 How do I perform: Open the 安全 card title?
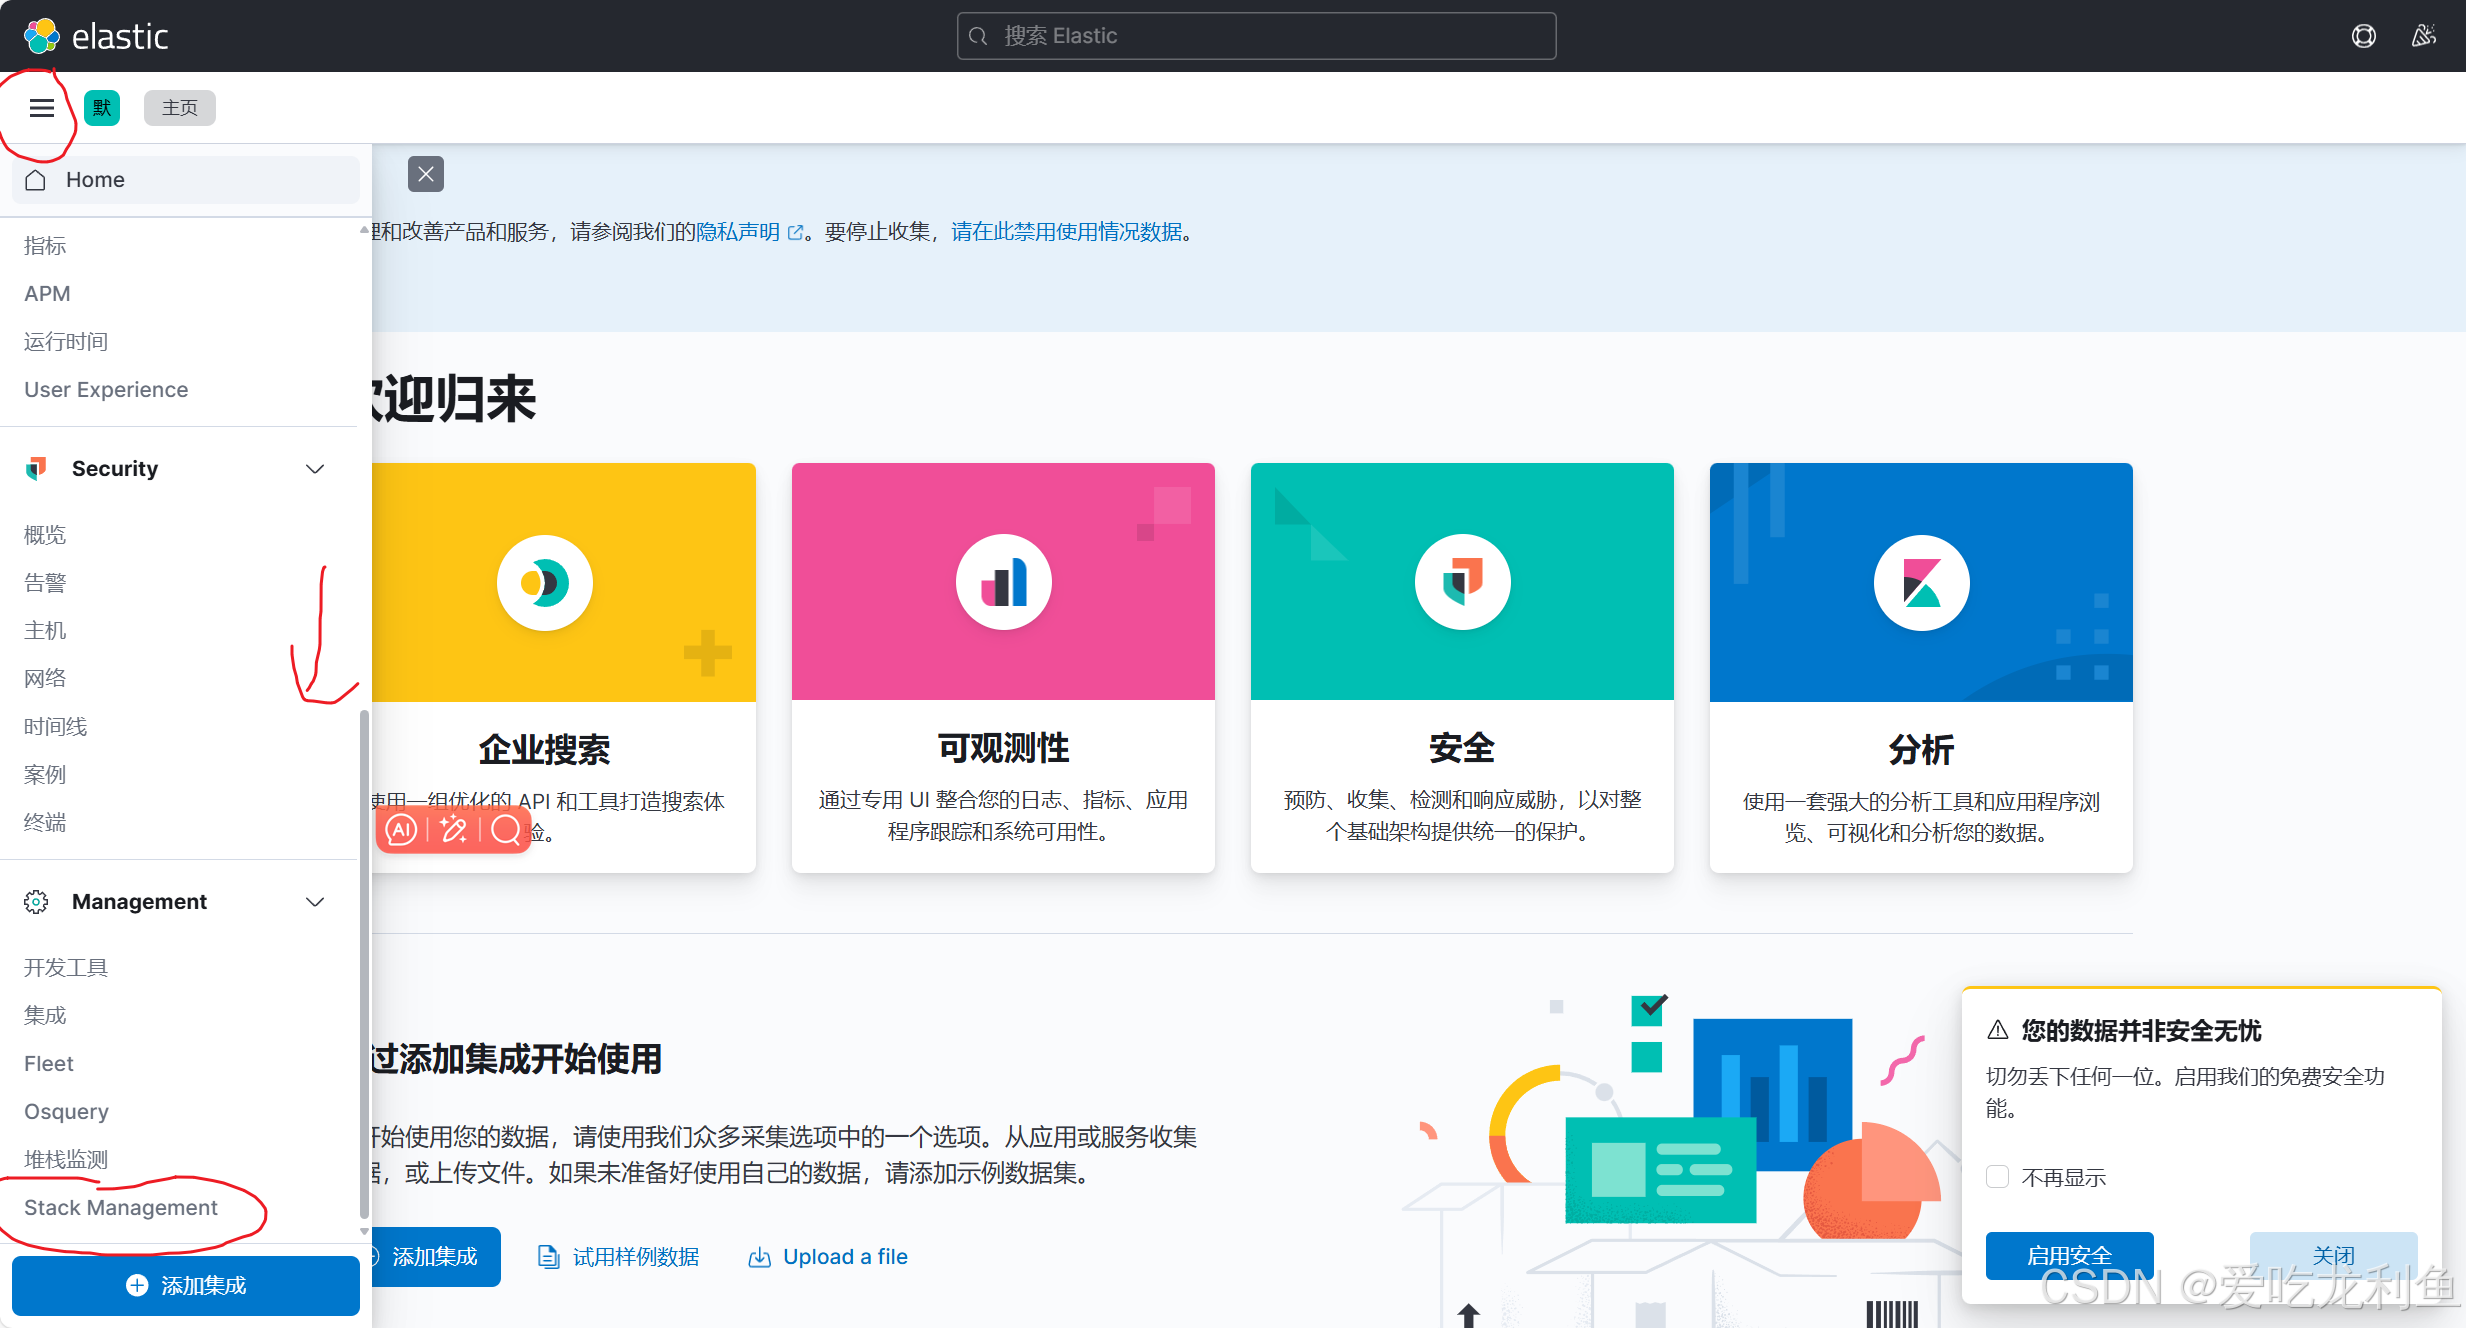click(1462, 749)
